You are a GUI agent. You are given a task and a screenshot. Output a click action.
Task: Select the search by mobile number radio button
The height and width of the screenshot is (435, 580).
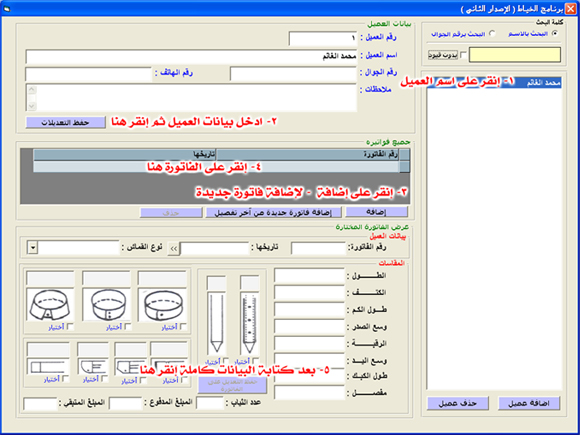[492, 34]
